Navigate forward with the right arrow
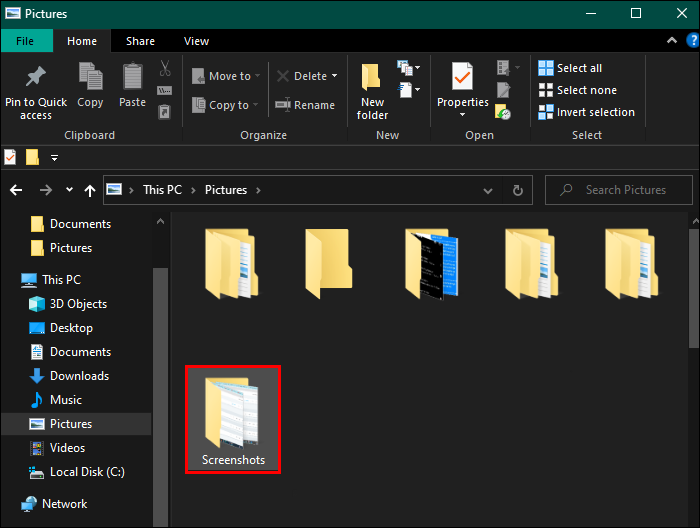This screenshot has width=700, height=528. [x=46, y=191]
